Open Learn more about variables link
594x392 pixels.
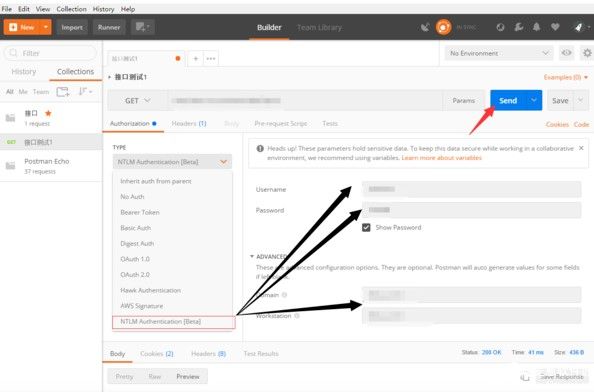pos(441,158)
